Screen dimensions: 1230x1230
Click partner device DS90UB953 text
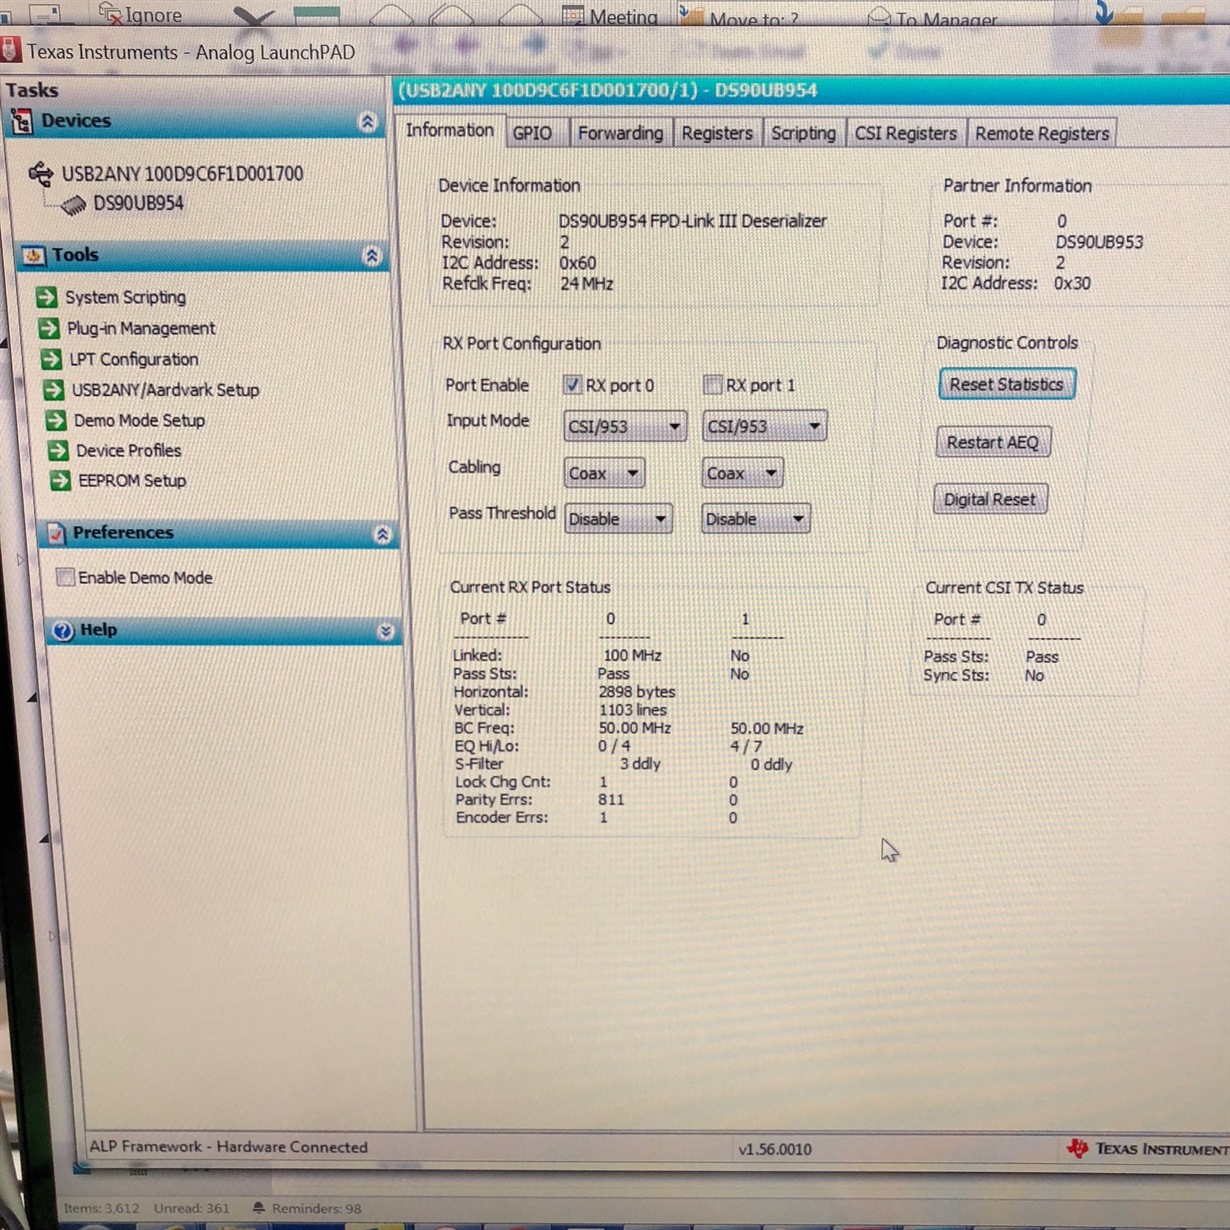click(1099, 242)
